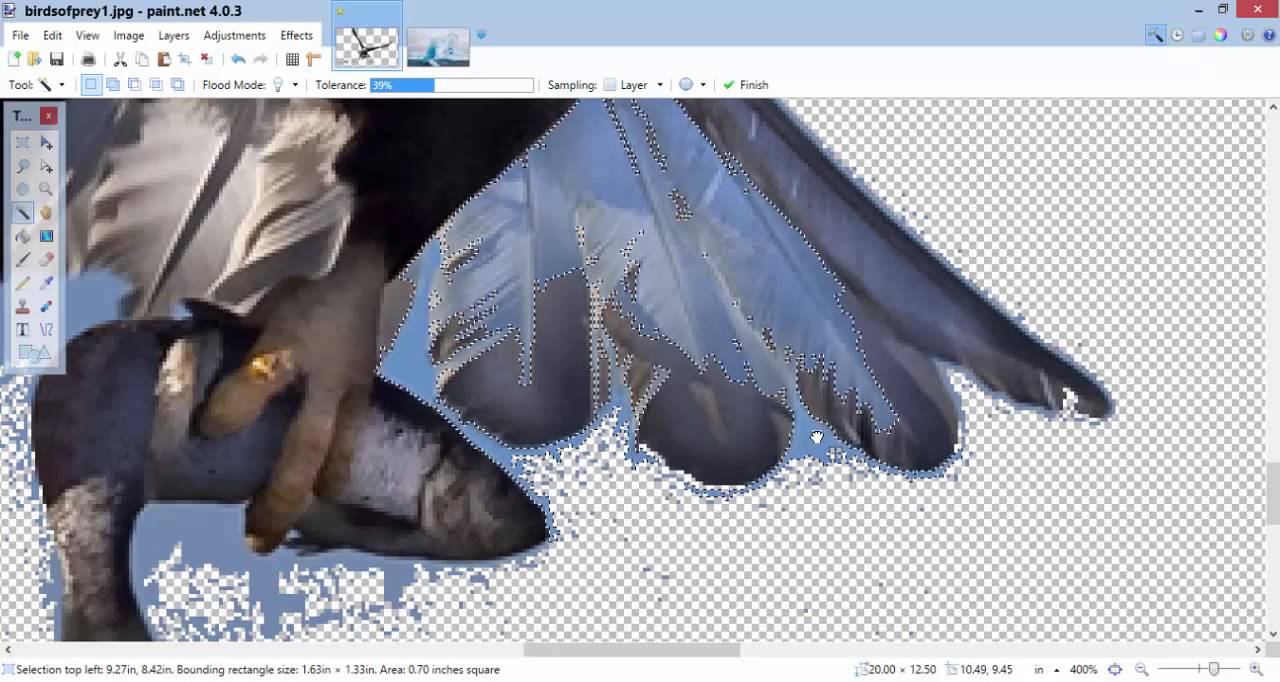Click the New image icon
Viewport: 1280px width, 682px height.
(14, 60)
